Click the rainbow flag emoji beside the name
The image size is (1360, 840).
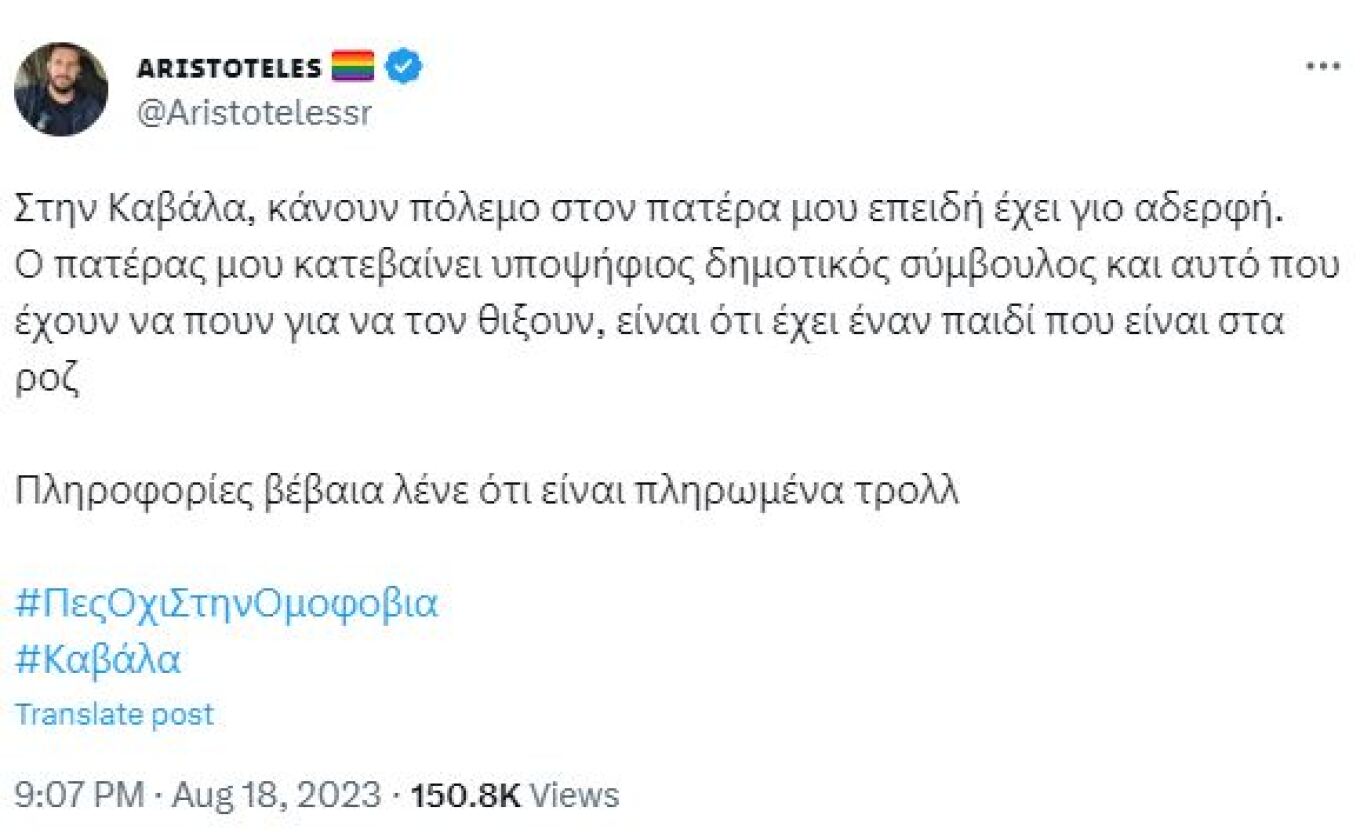click(352, 67)
